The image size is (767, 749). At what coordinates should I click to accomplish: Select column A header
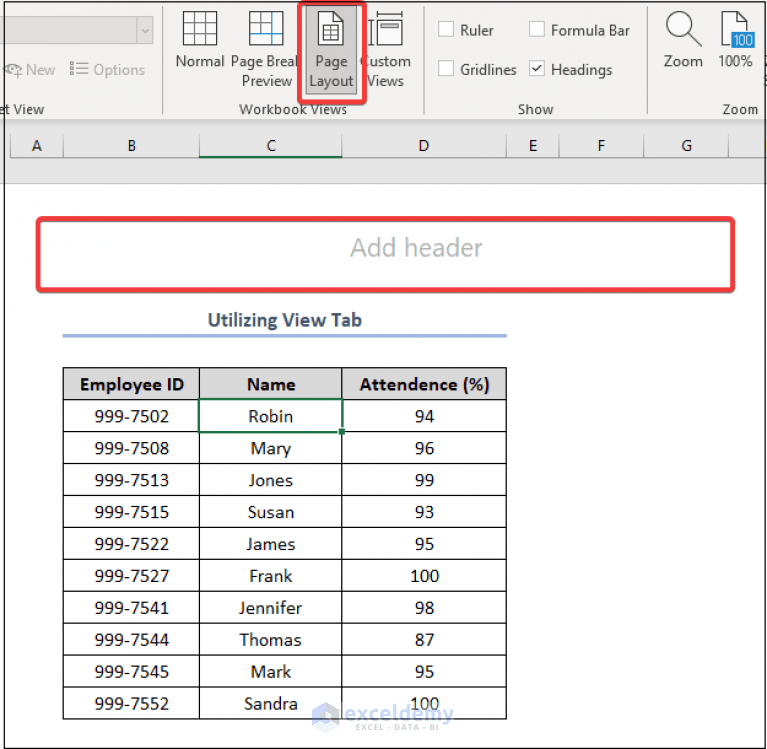[x=37, y=146]
